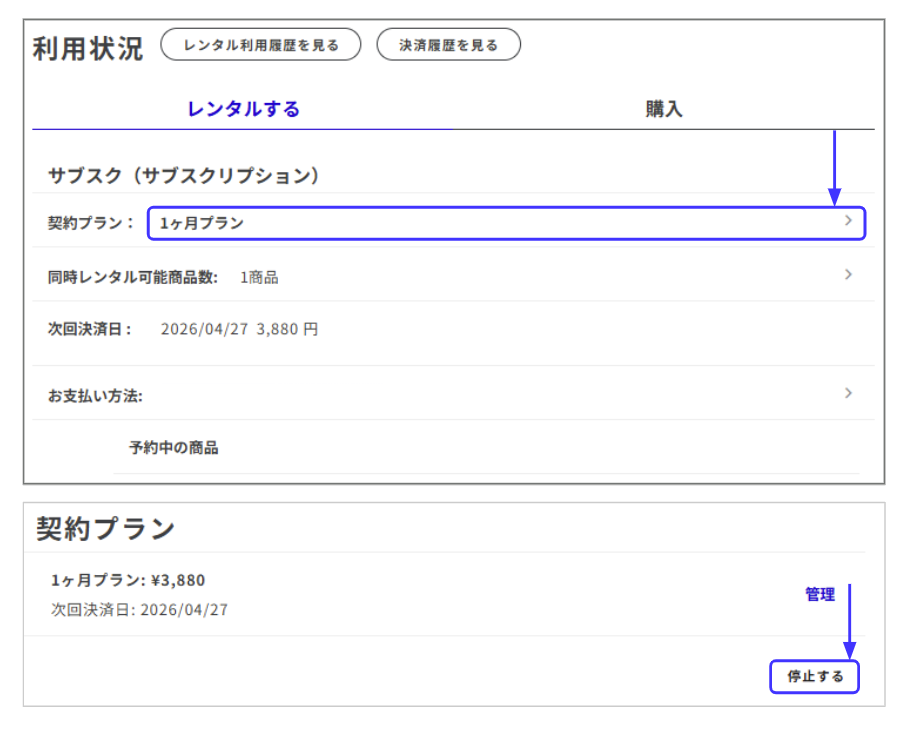
Task: Expand the chevron beside 同時レンタル可能商品数
Action: click(x=848, y=274)
